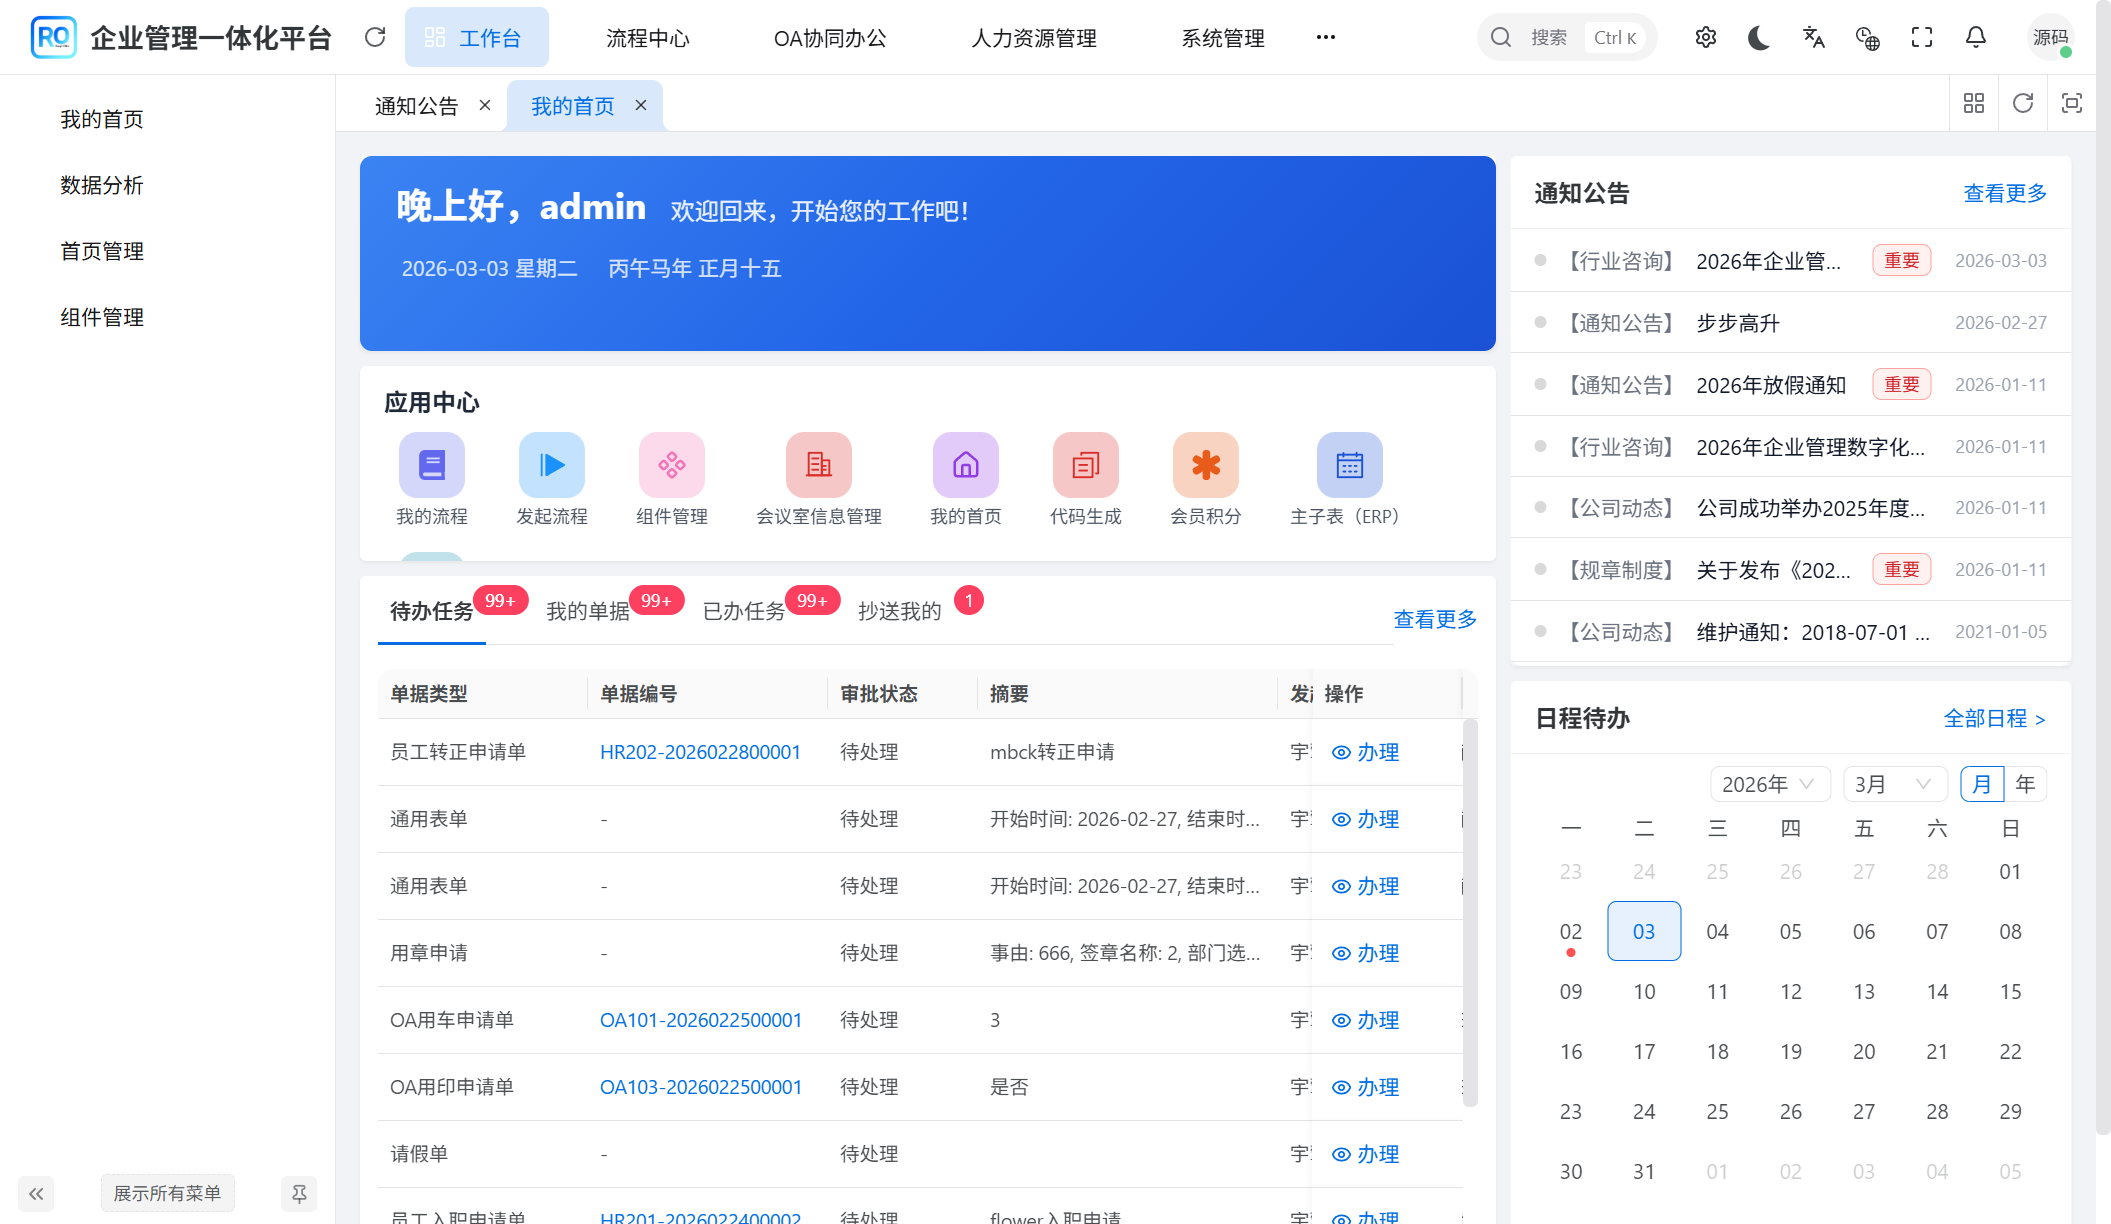
Task: Expand the ... overflow menu in top navigation
Action: (x=1326, y=37)
